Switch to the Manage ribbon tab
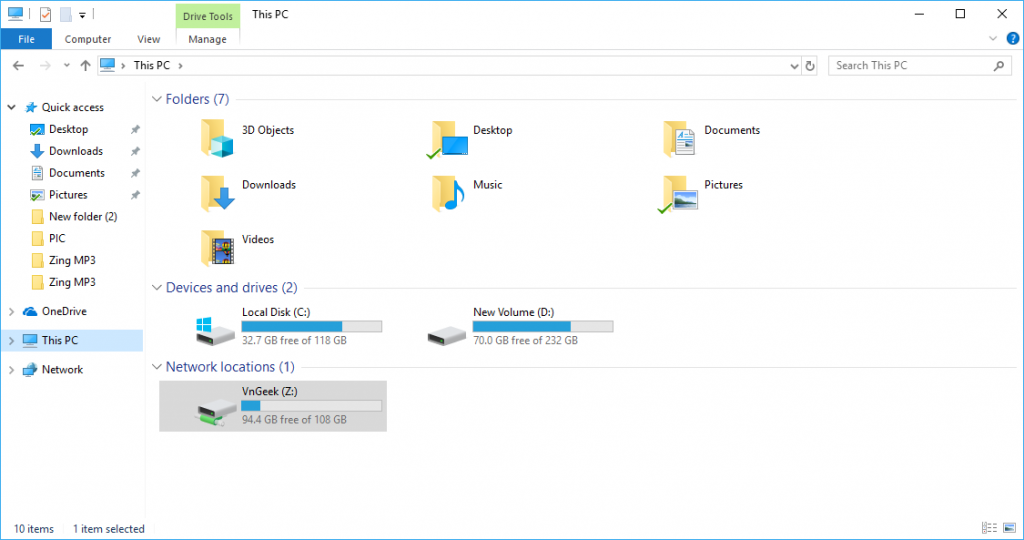The width and height of the screenshot is (1024, 540). (x=207, y=39)
